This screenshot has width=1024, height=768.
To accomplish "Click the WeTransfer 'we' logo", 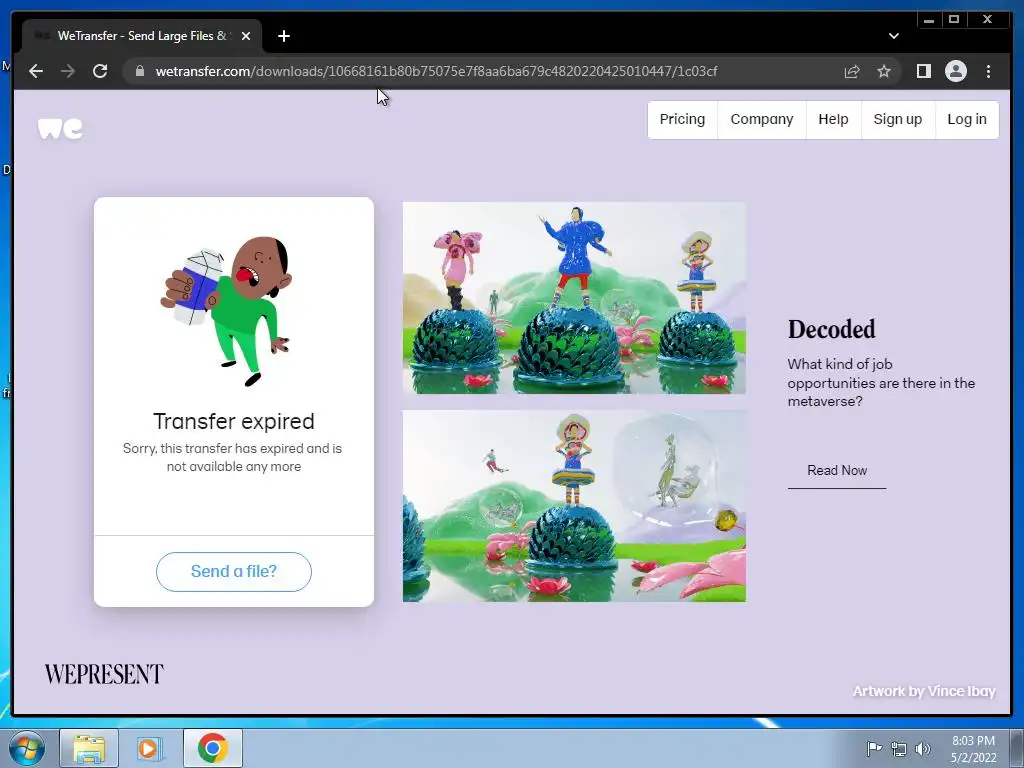I will (x=60, y=129).
